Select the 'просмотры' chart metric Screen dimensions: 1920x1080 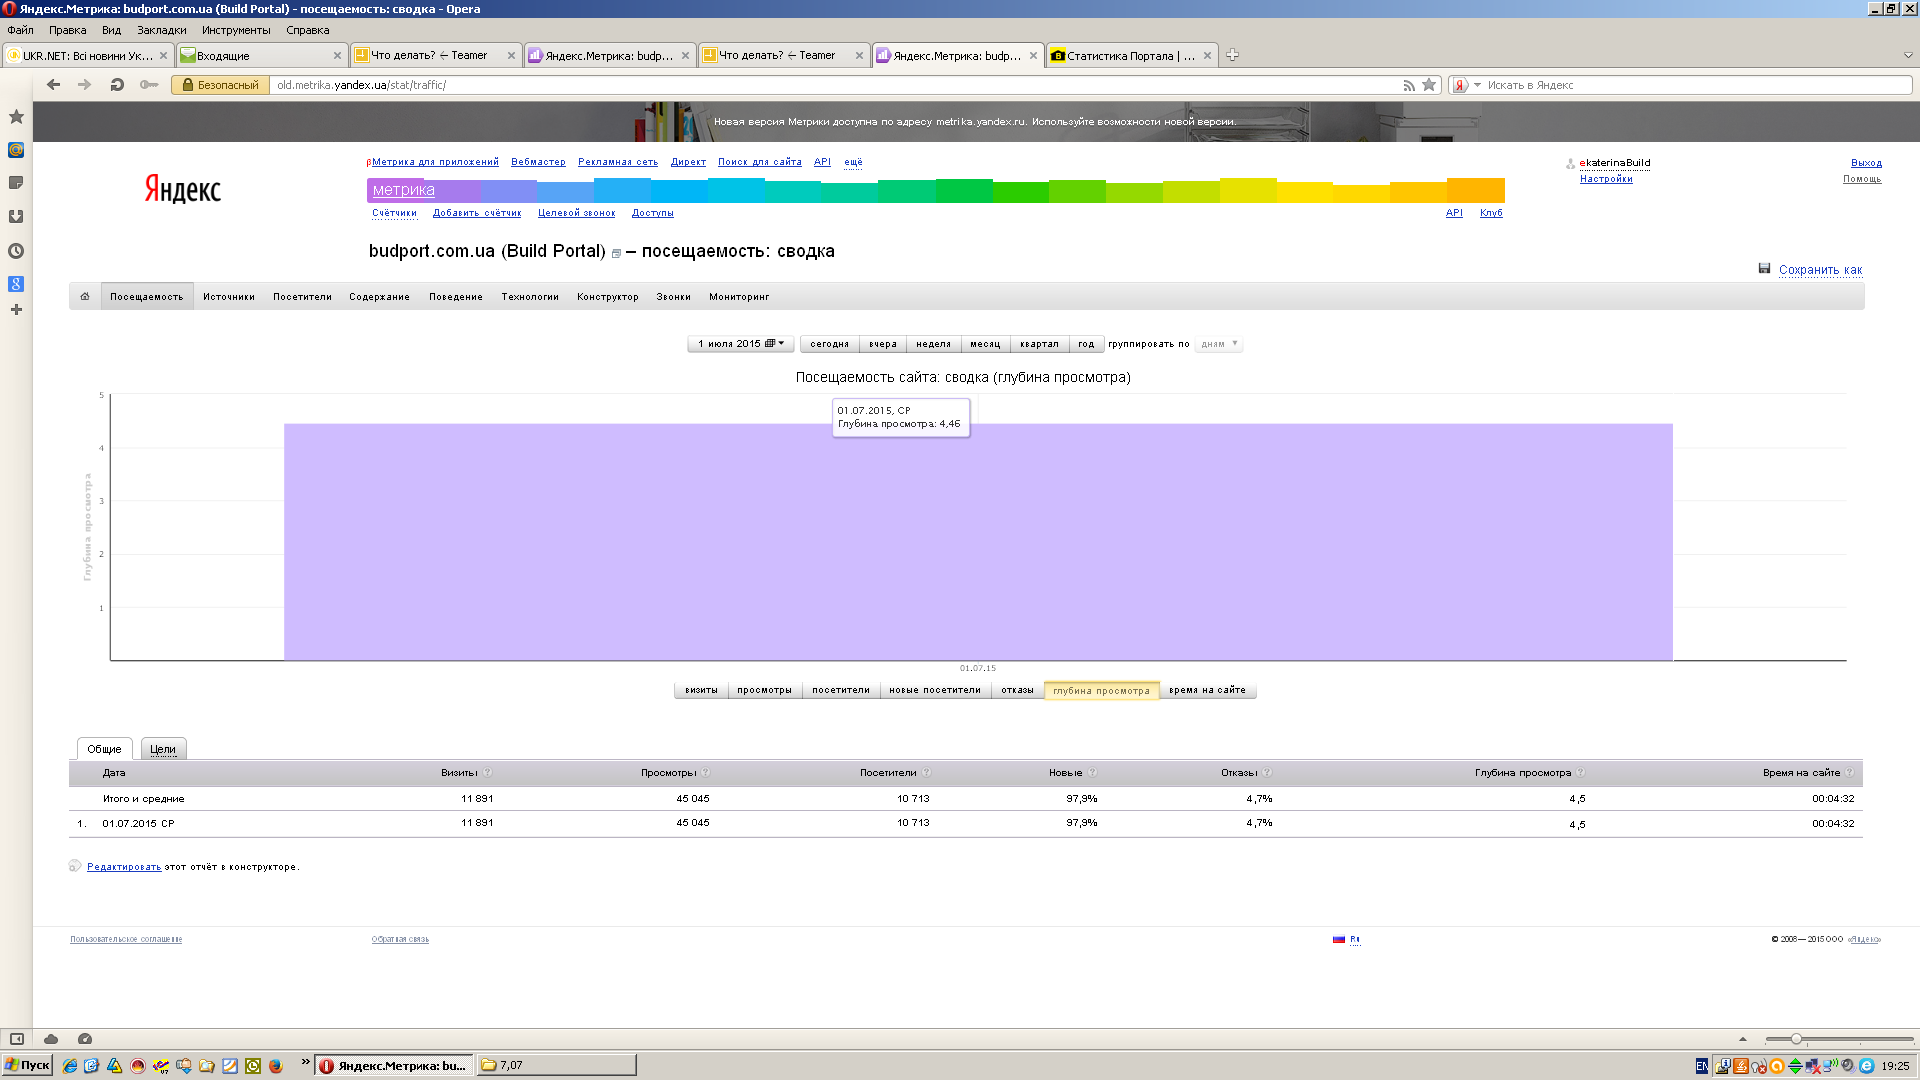pos(764,690)
